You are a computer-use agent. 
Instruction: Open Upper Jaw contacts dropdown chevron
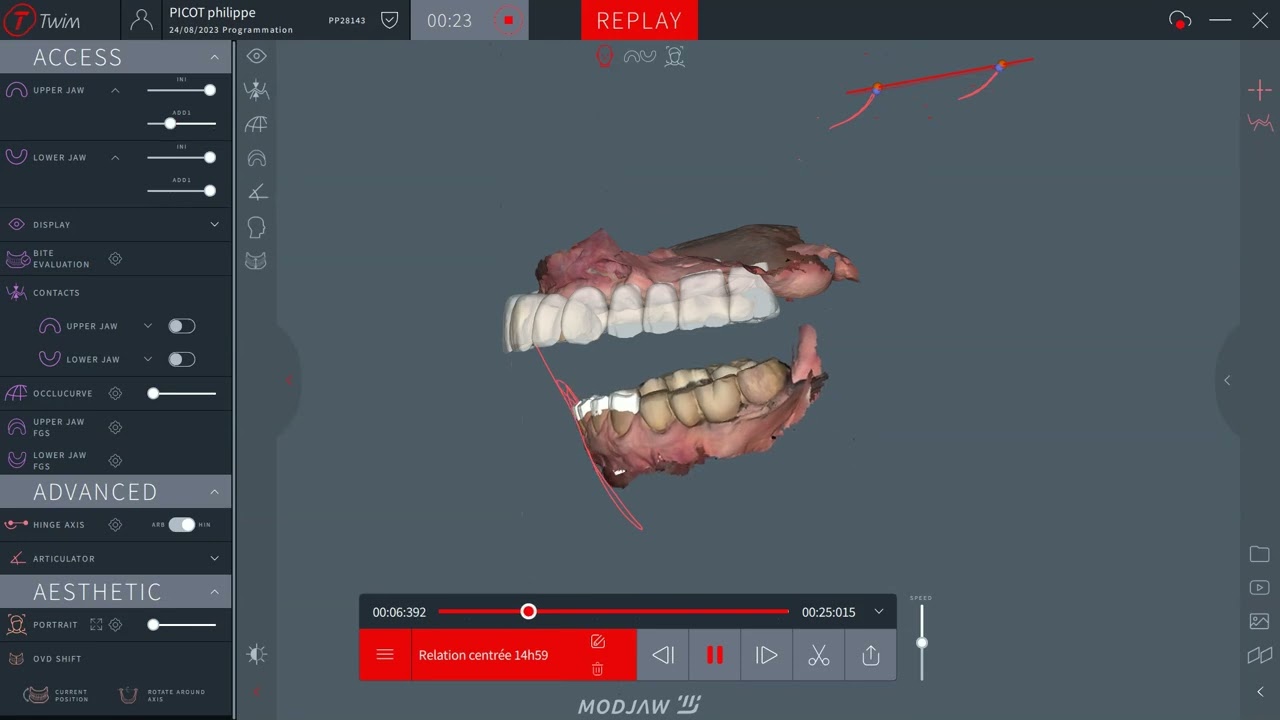(x=148, y=326)
